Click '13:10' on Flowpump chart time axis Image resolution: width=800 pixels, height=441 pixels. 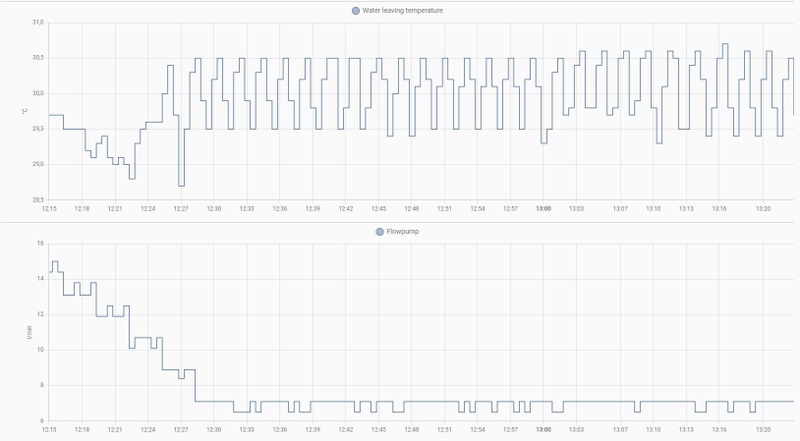pos(653,430)
